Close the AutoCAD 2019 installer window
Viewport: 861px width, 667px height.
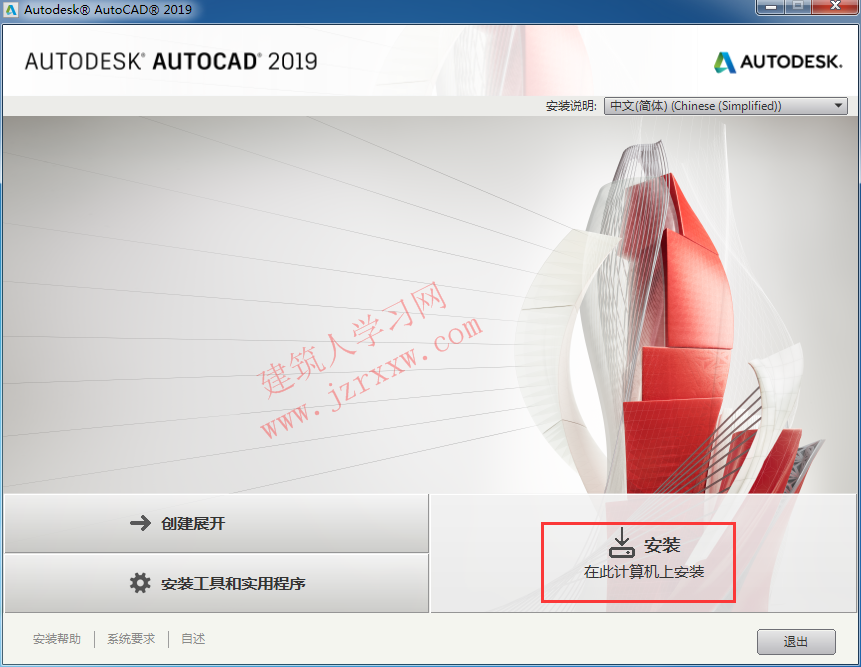pyautogui.click(x=835, y=6)
